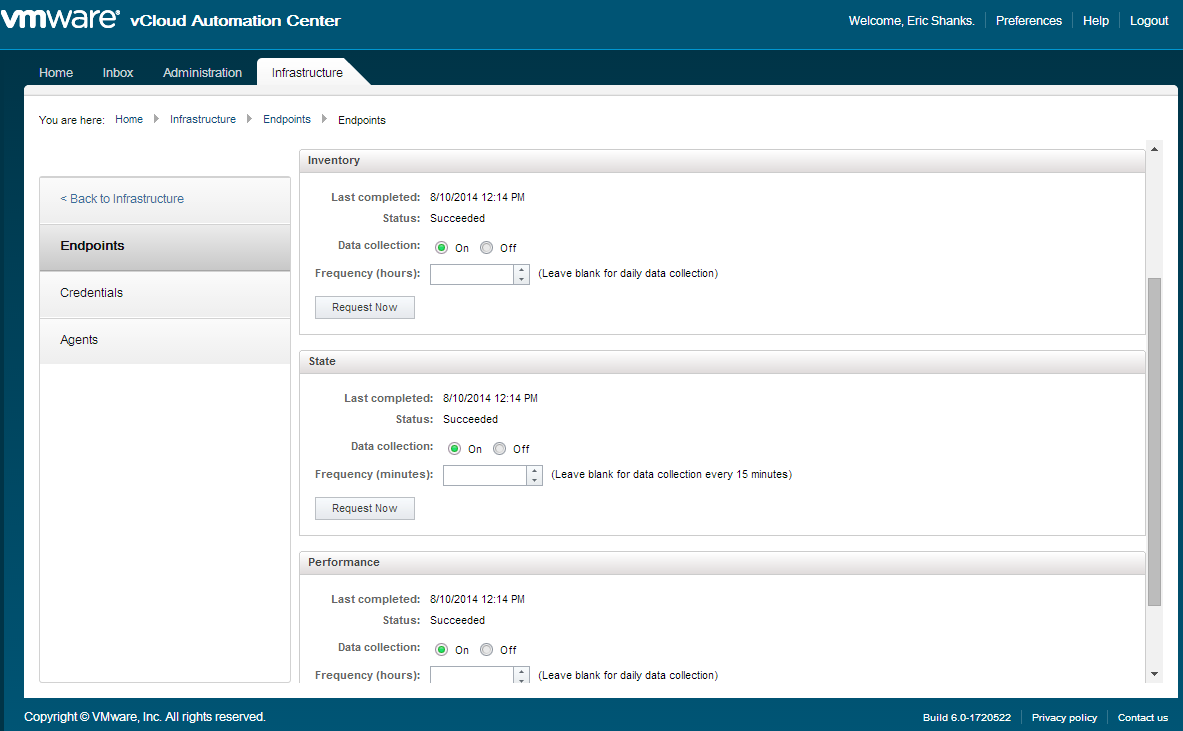
Task: Open Credentials in the sidebar
Action: click(92, 293)
